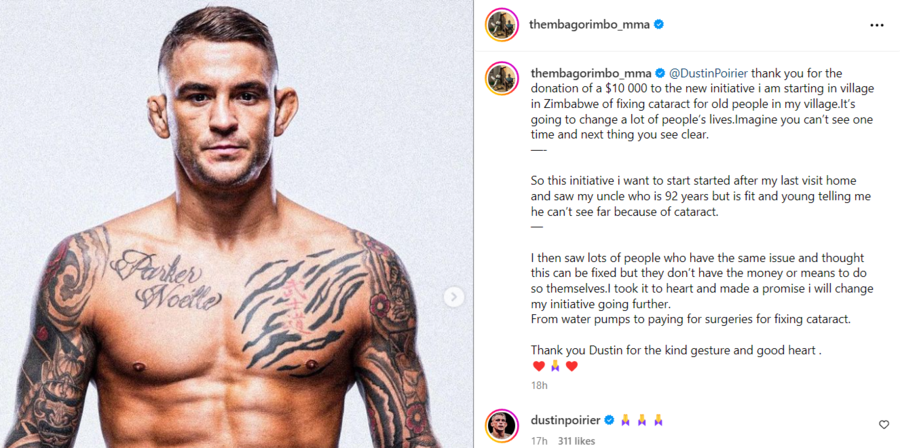Click the 'Thank you Dustin' caption line

pos(676,349)
